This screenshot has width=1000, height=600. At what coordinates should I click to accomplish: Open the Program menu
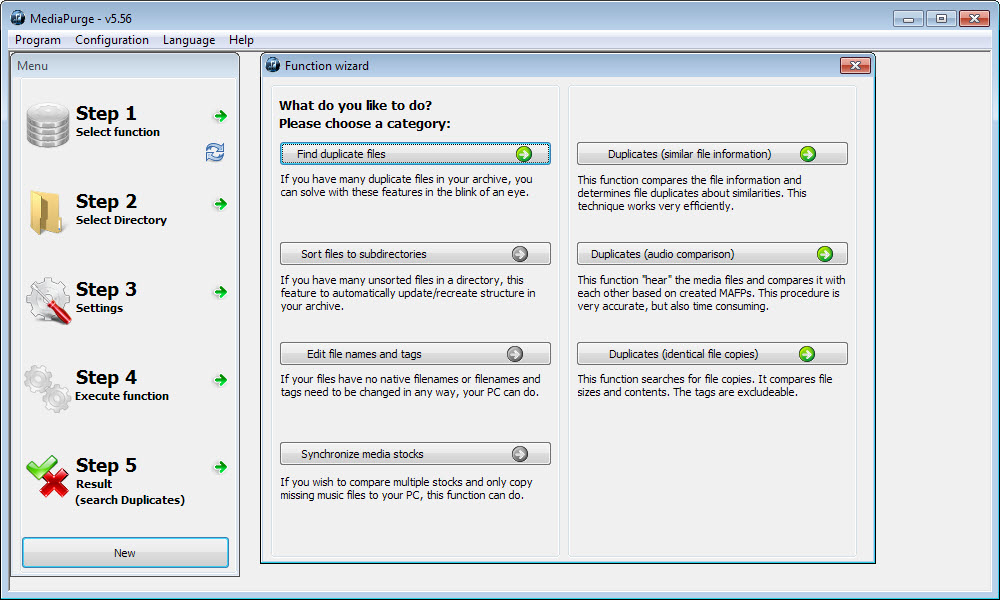coord(38,40)
